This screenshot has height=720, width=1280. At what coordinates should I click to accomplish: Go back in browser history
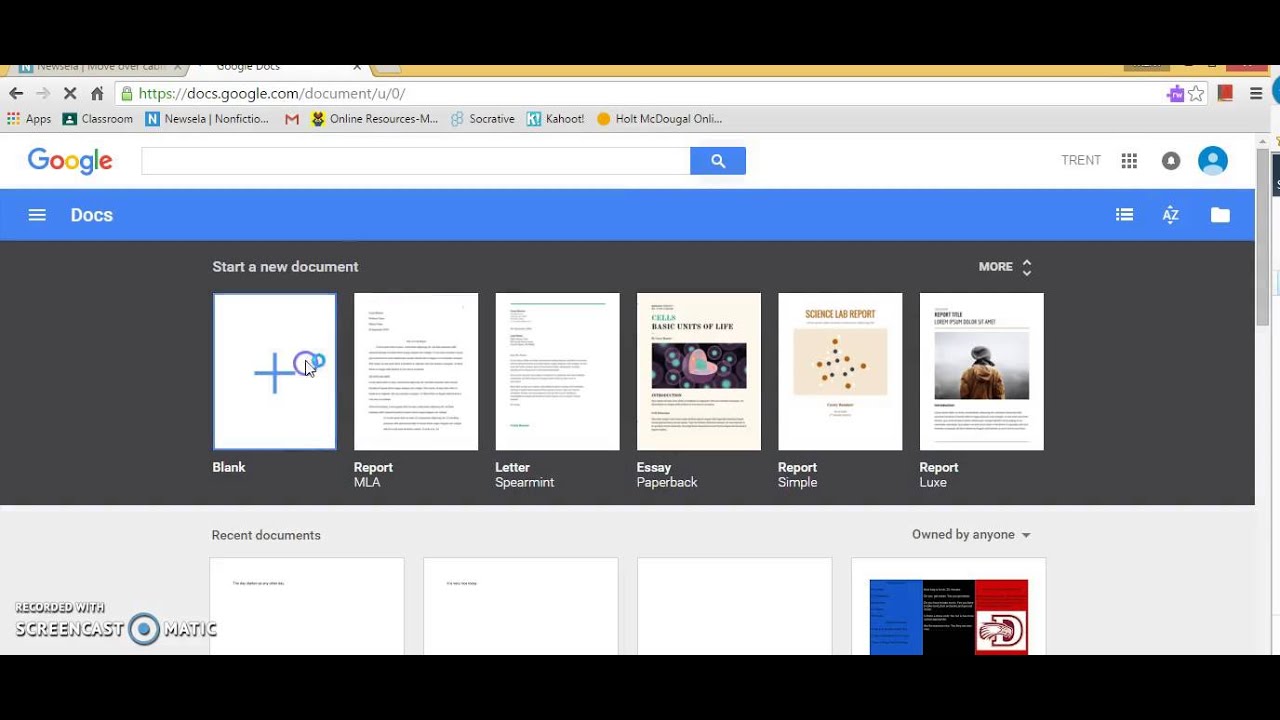[x=16, y=93]
